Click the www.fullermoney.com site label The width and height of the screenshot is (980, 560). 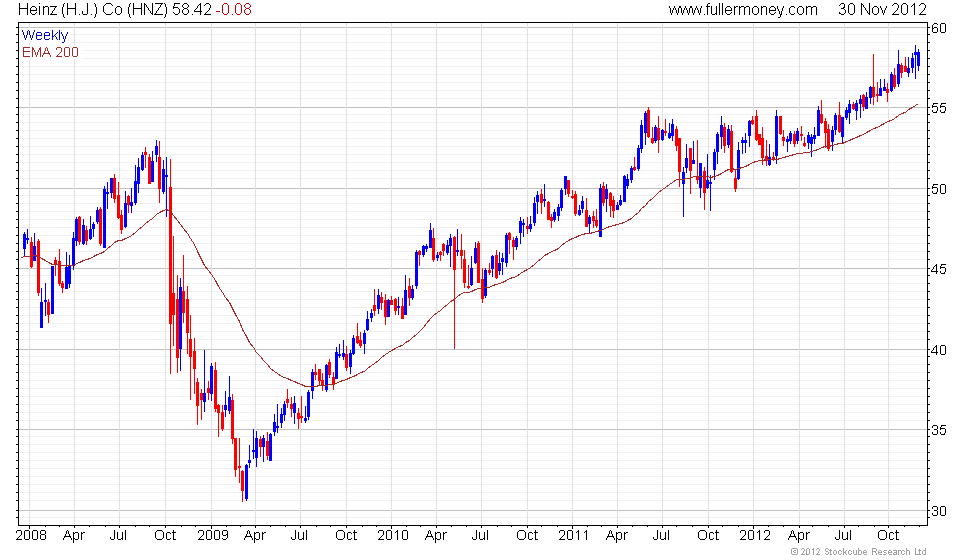pyautogui.click(x=742, y=9)
